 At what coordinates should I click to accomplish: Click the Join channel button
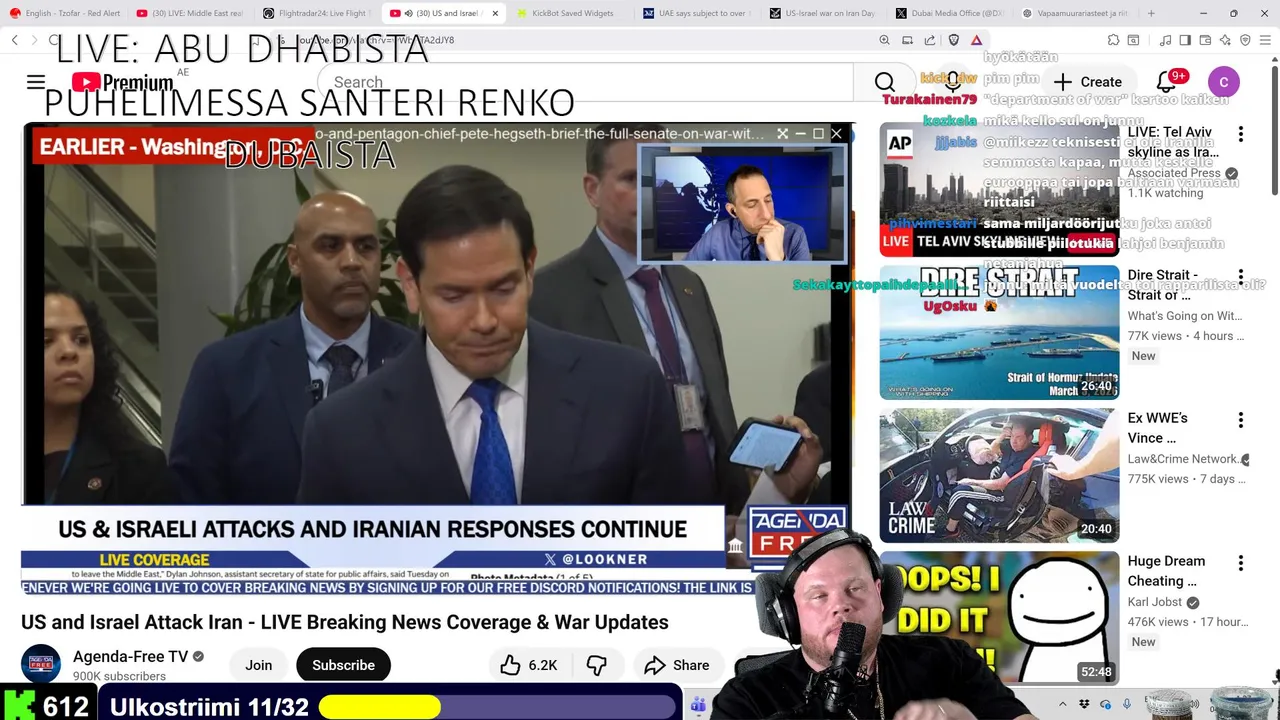tap(259, 665)
